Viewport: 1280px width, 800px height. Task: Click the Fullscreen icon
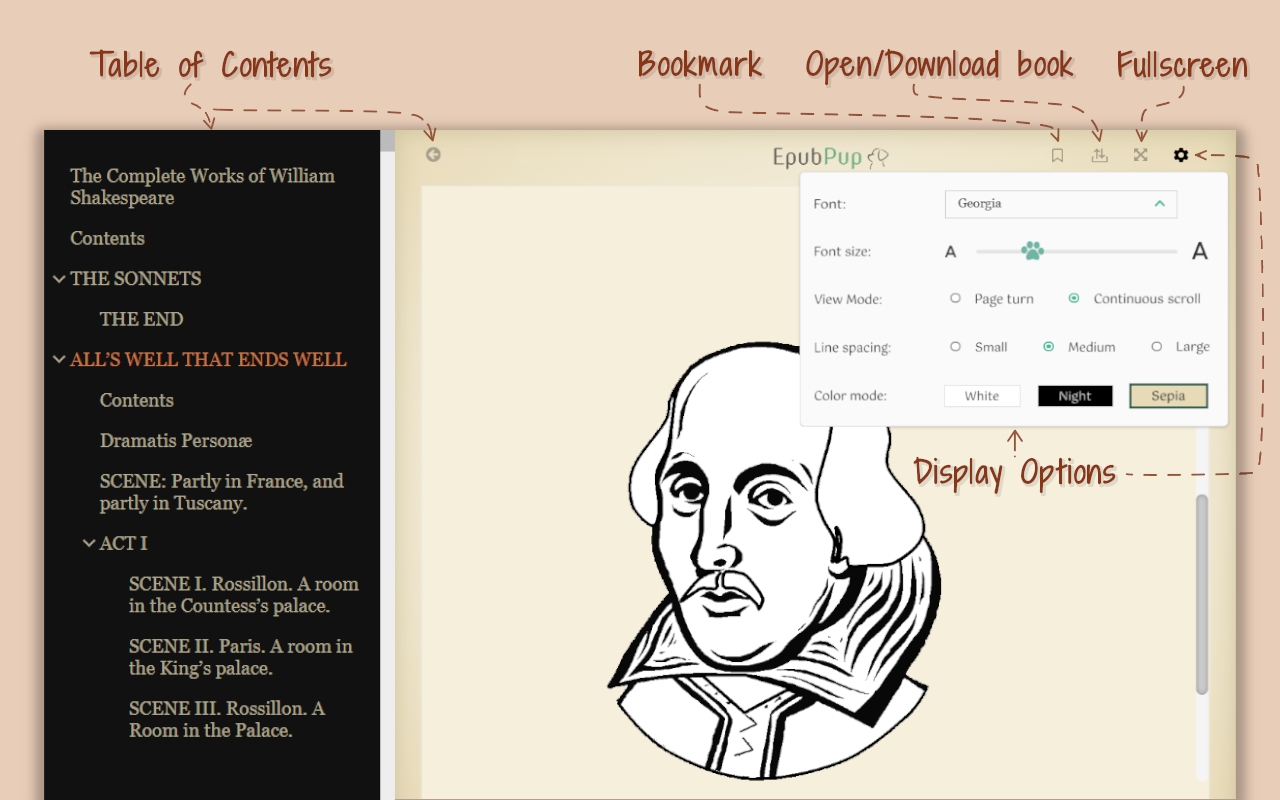[x=1140, y=155]
